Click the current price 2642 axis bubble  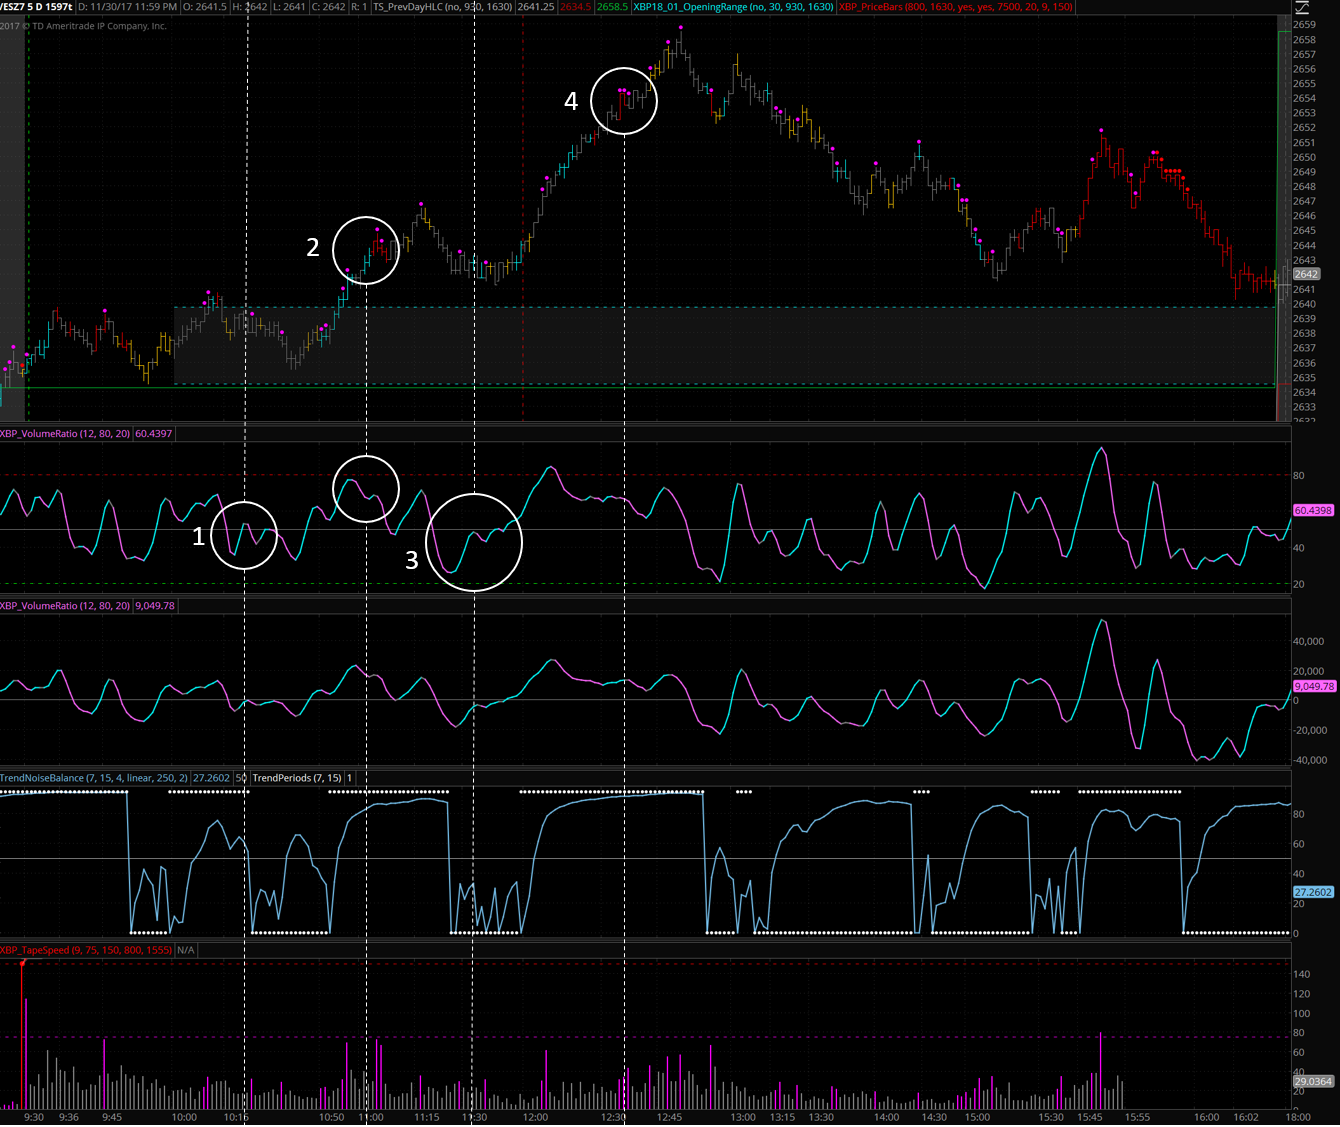point(1306,274)
